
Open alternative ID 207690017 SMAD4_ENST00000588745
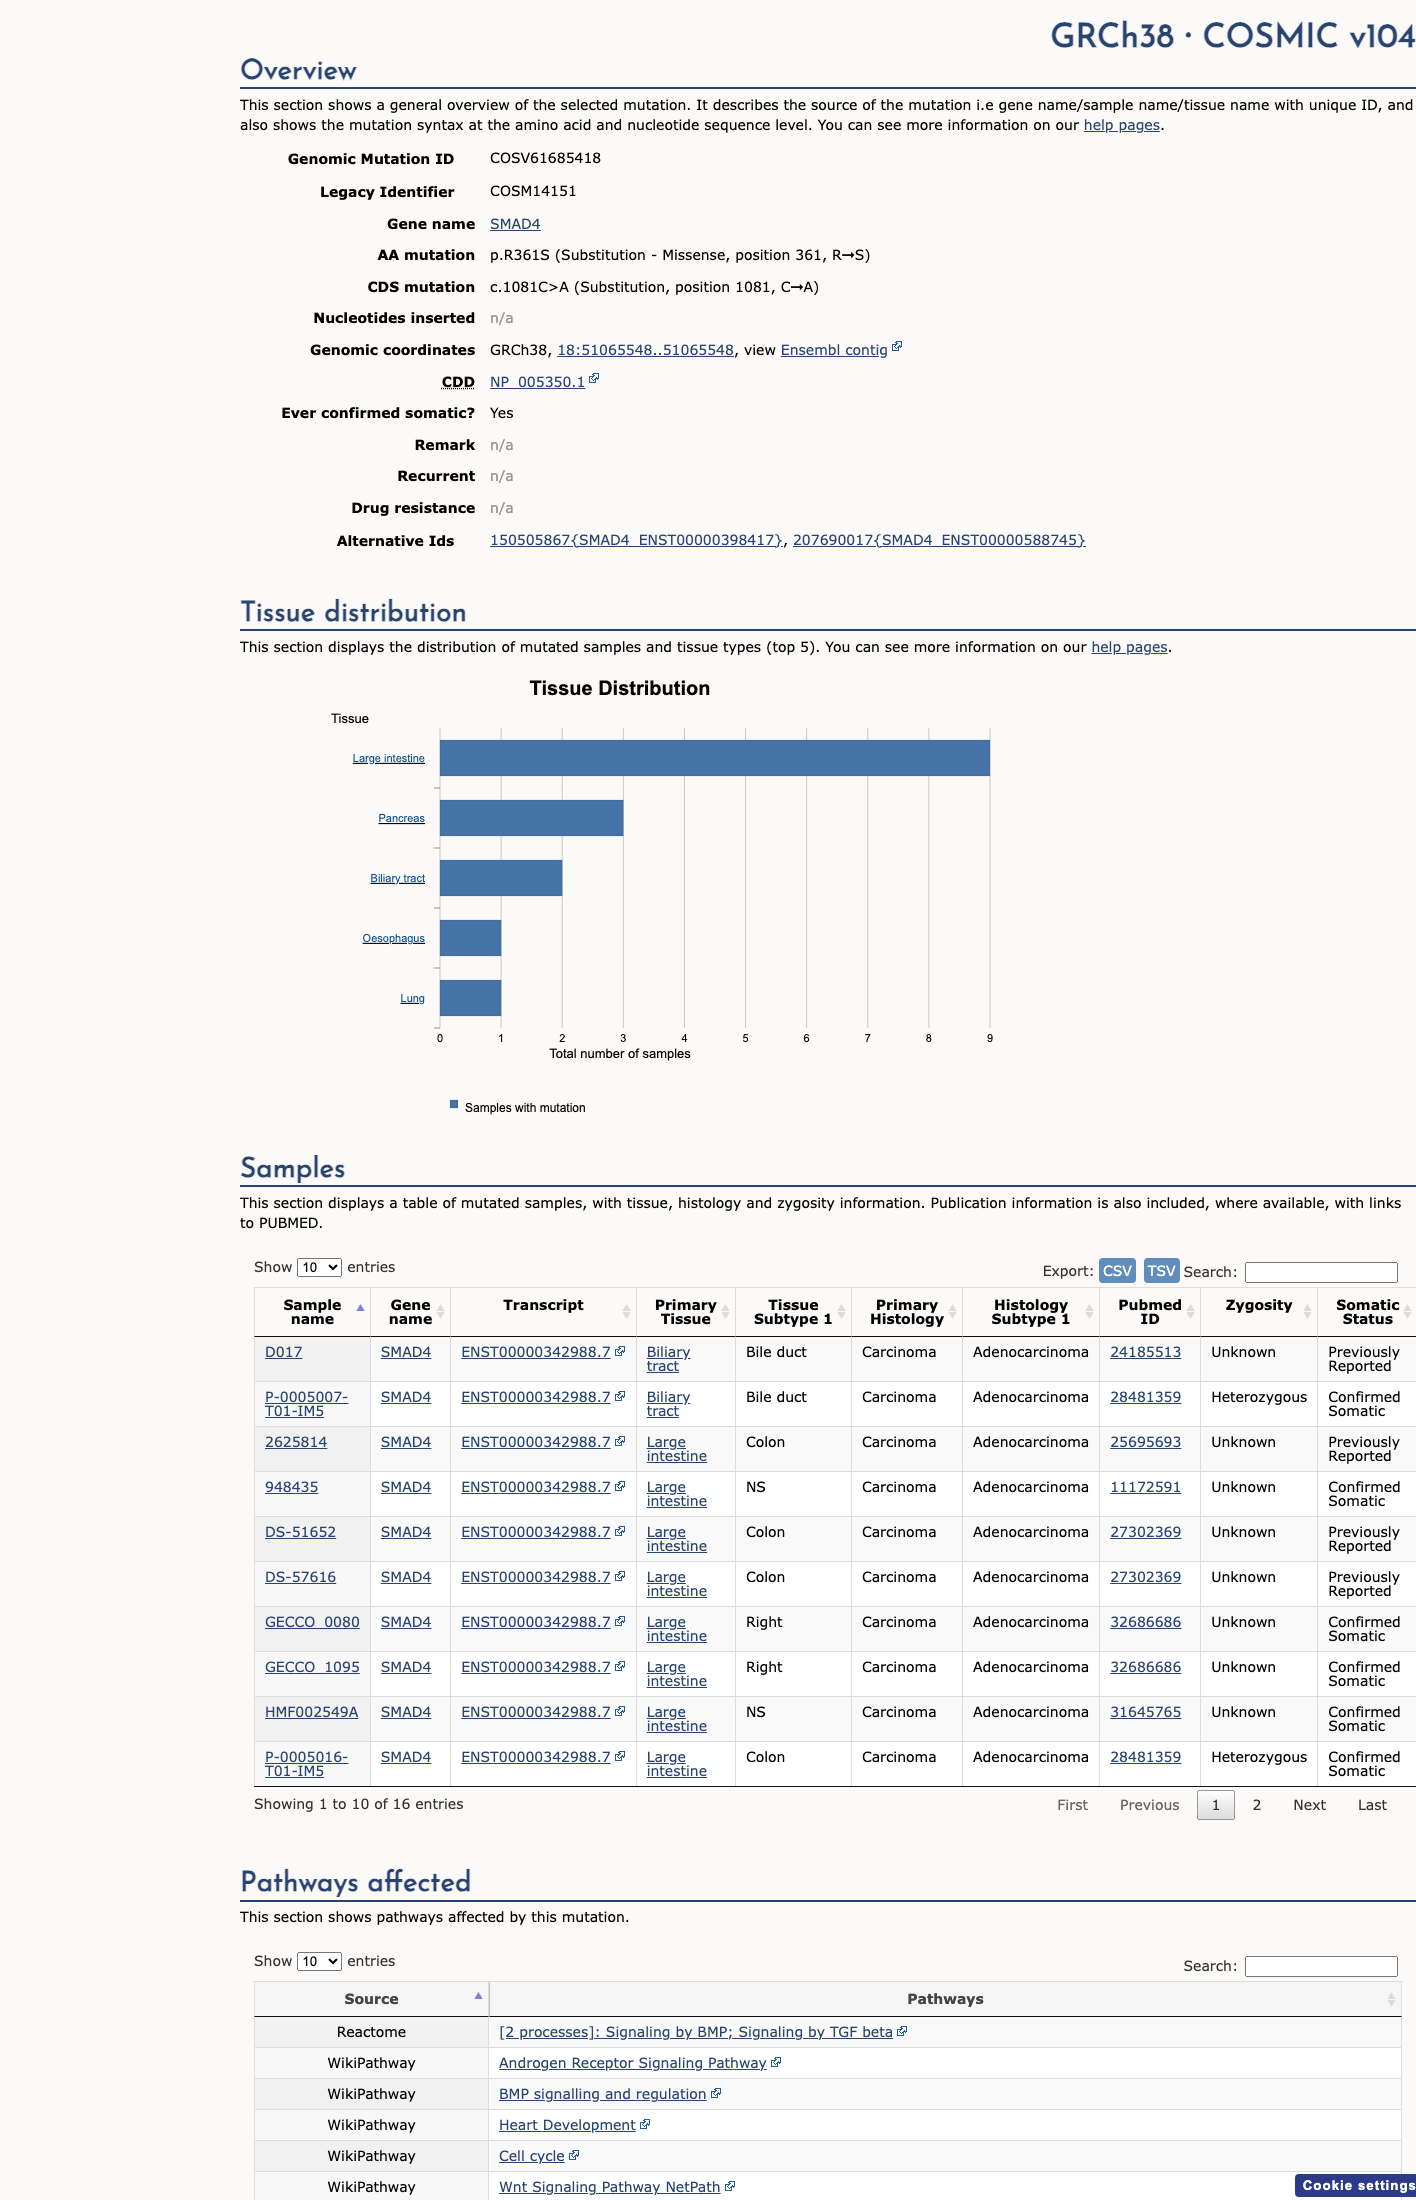click(939, 540)
